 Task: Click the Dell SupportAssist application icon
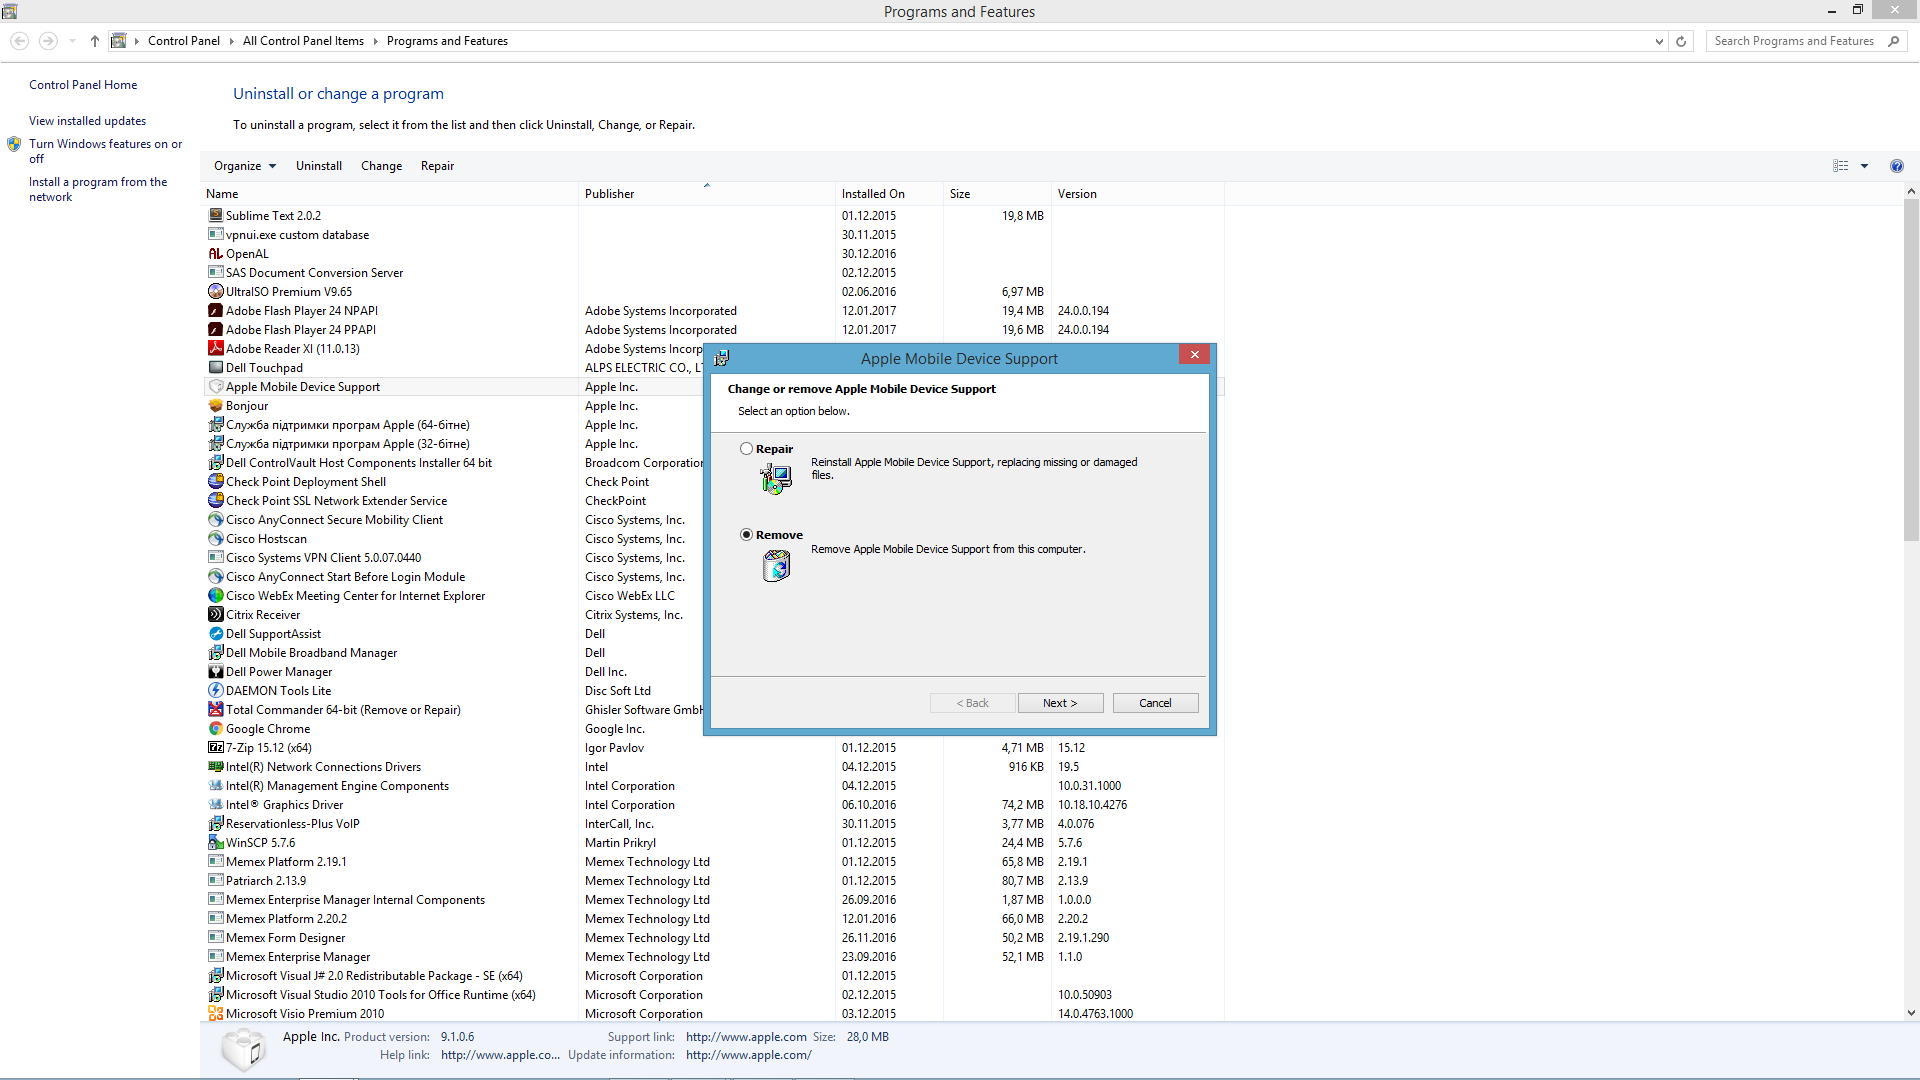coord(215,633)
